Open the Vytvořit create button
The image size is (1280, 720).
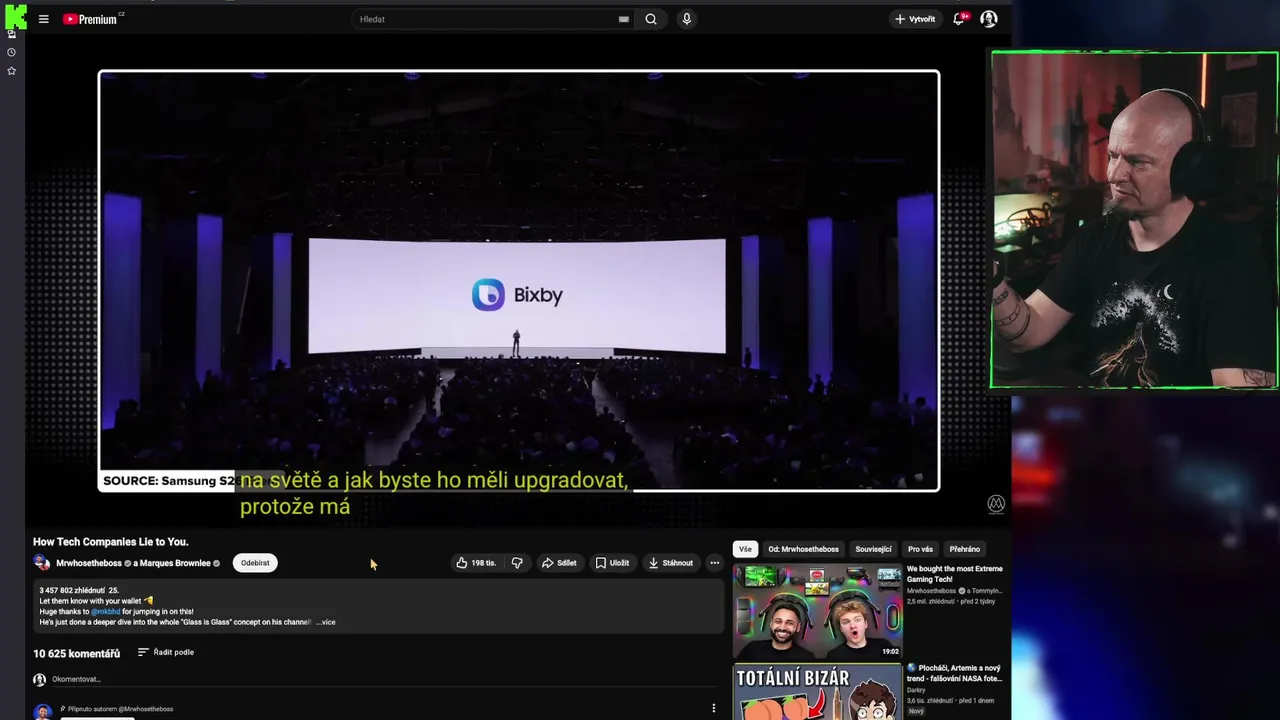pyautogui.click(x=915, y=19)
